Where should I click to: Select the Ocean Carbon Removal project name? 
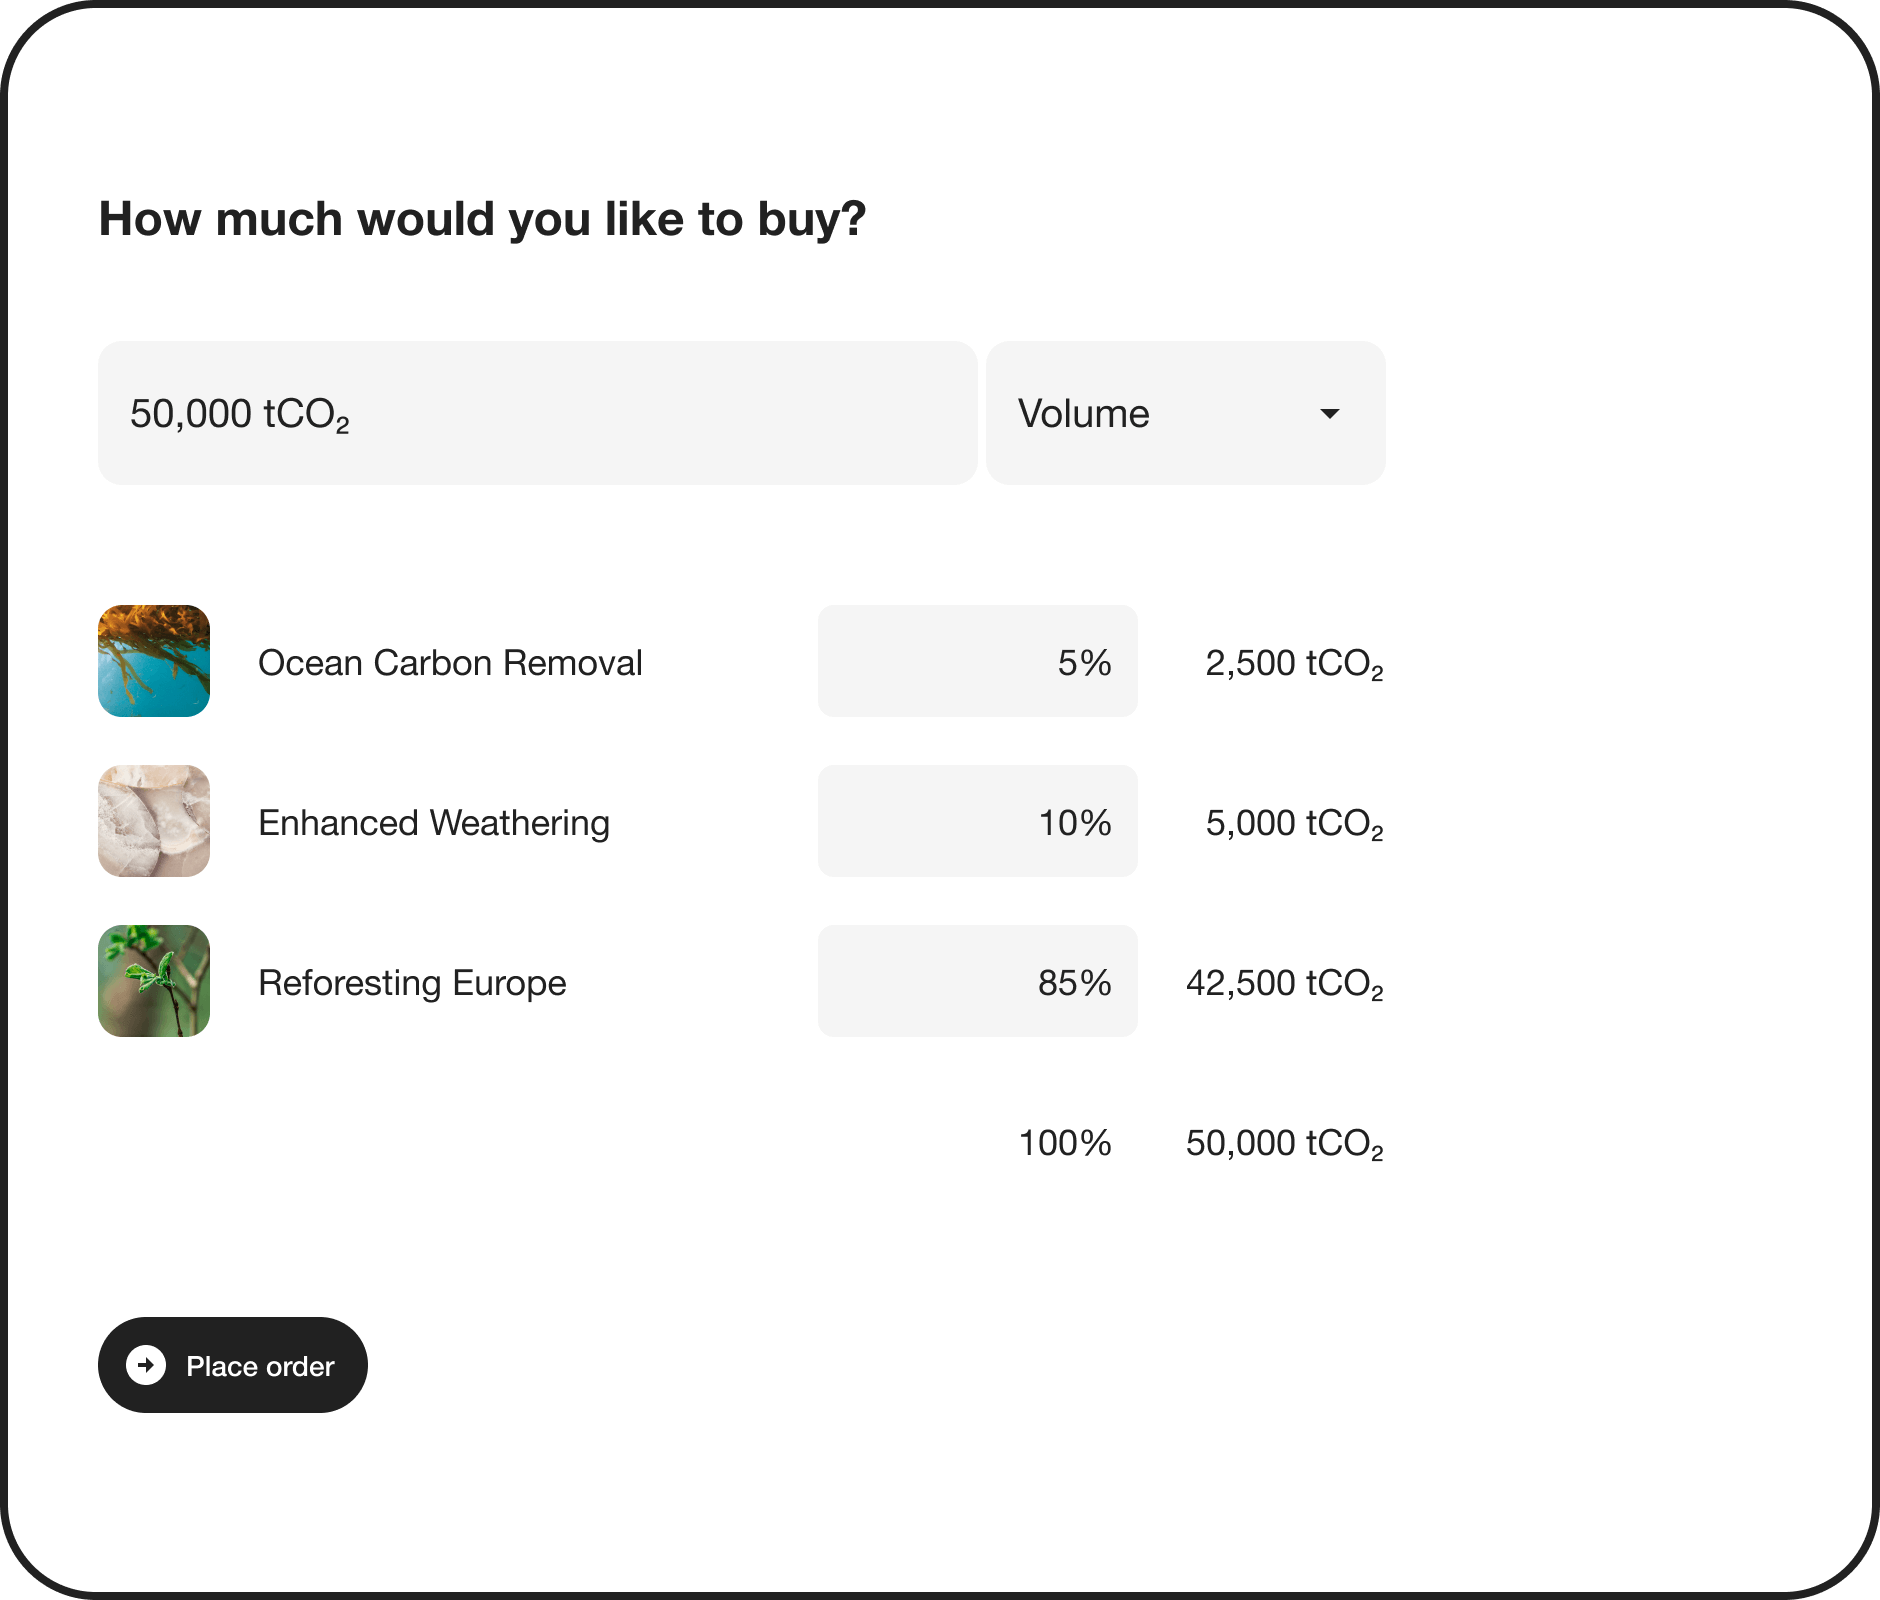pos(450,663)
